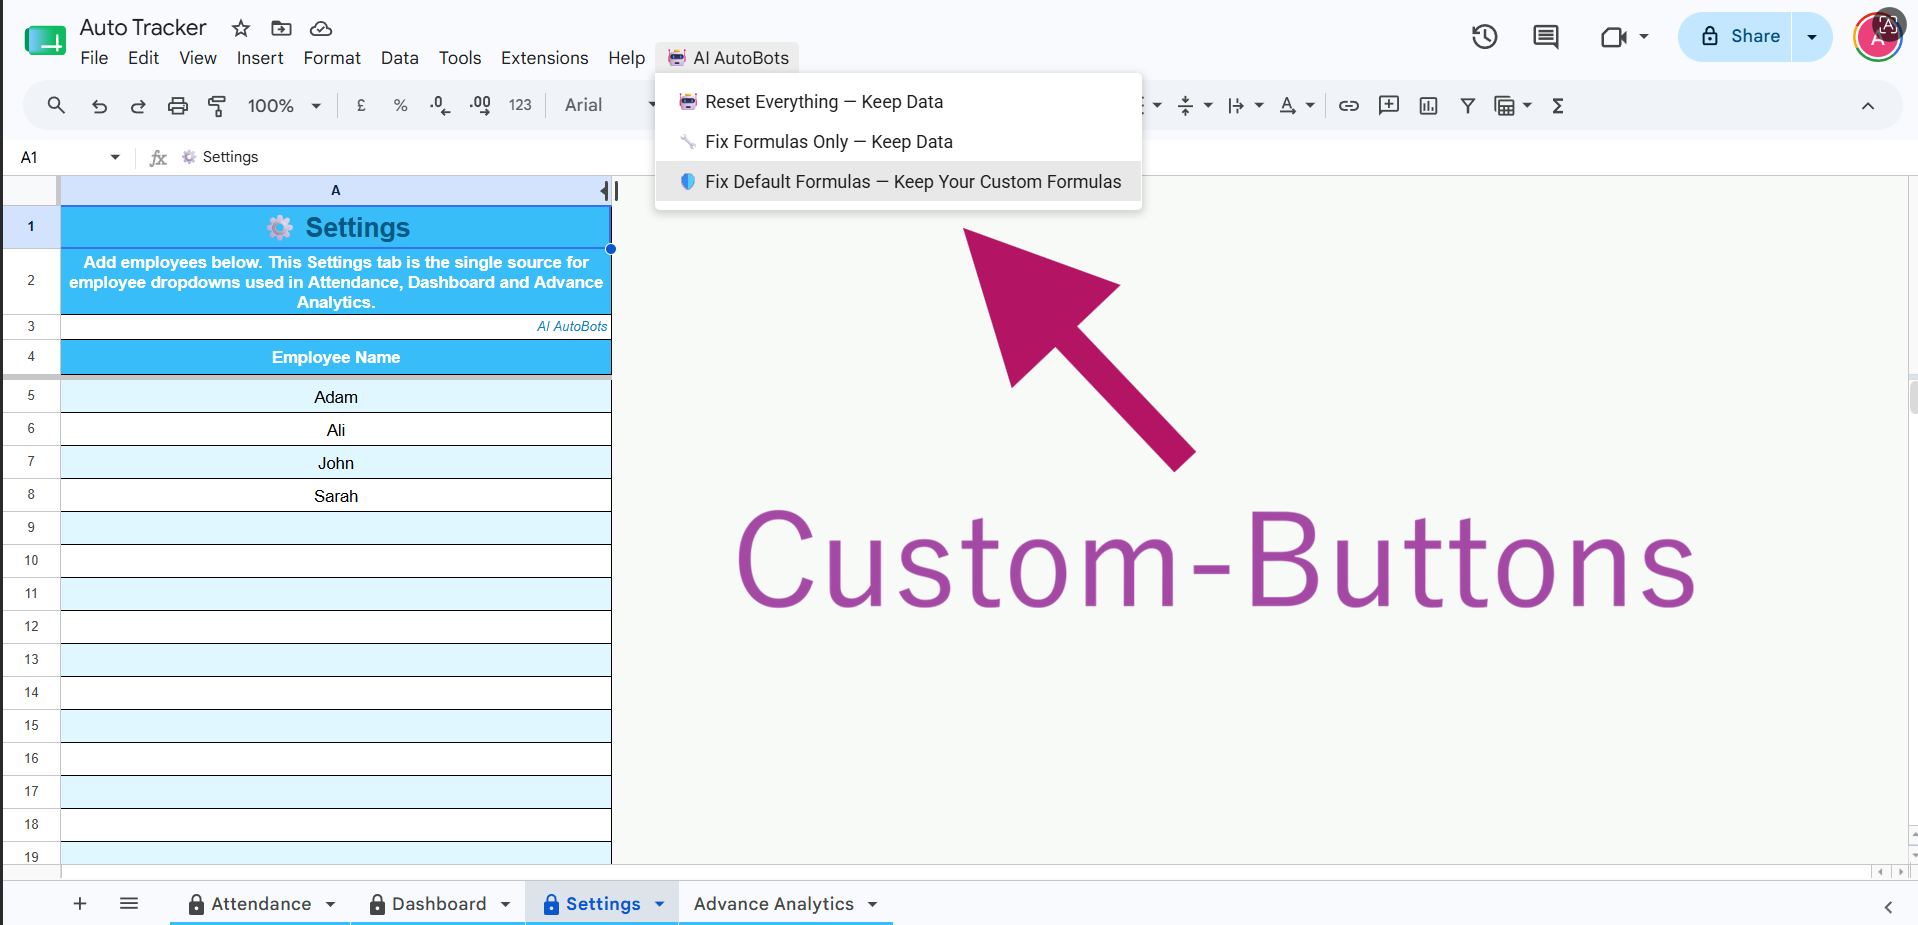Open name box dropdown arrow
The width and height of the screenshot is (1918, 925).
[115, 157]
